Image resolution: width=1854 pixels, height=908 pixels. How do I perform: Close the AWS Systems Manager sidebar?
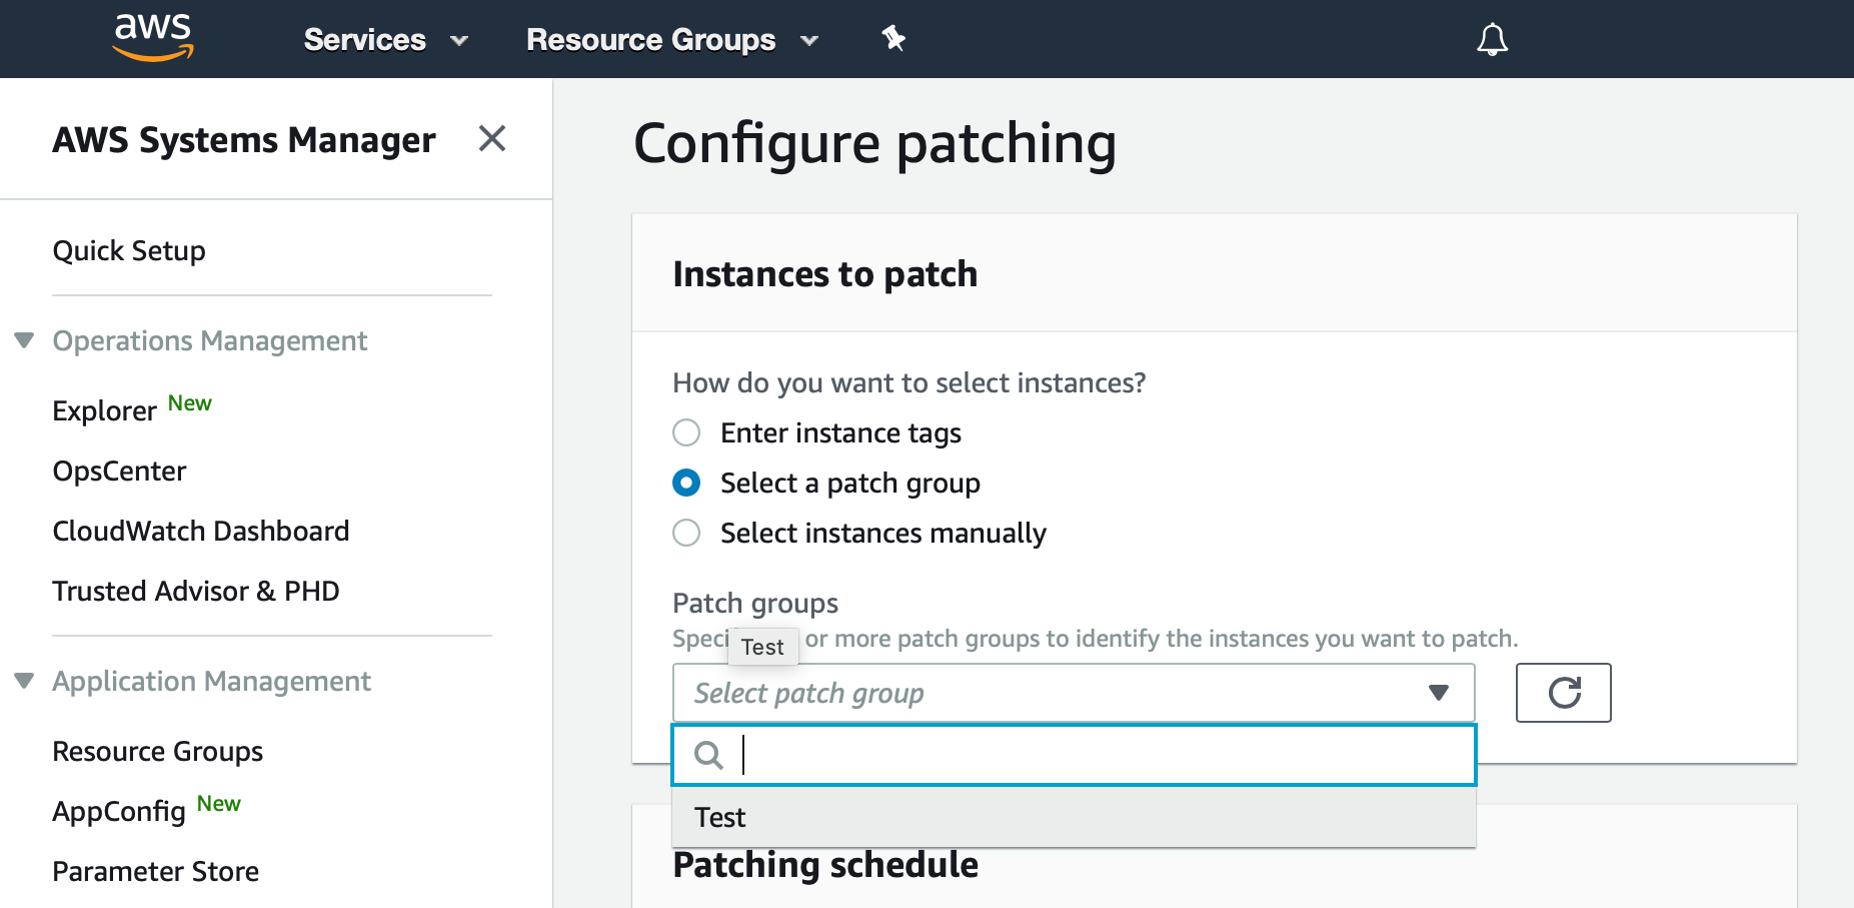coord(492,139)
